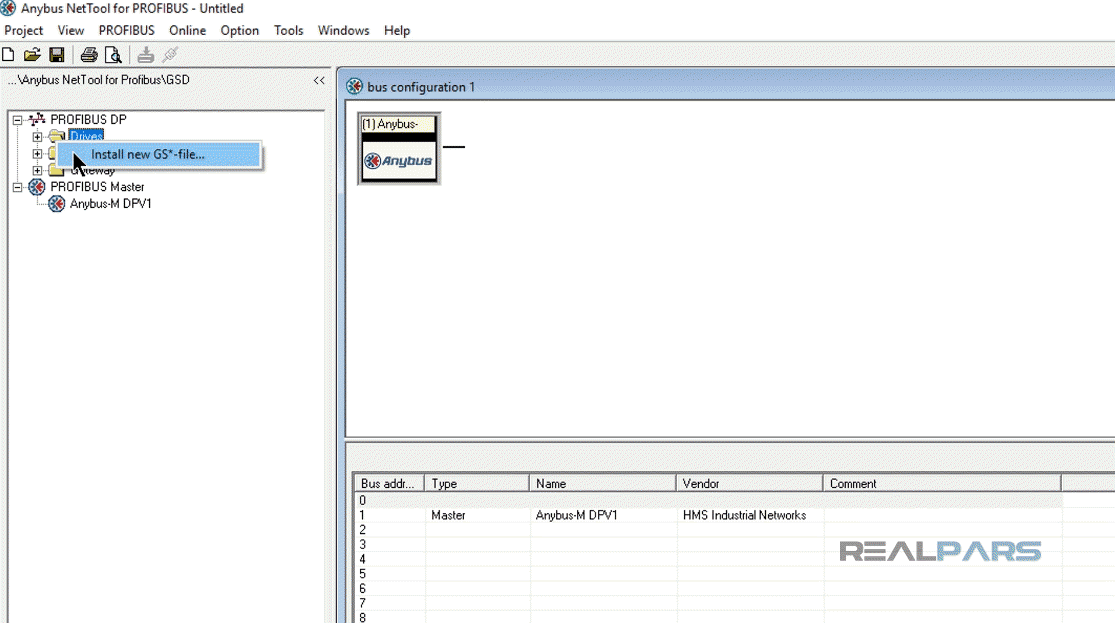Choose Install new GS*-file context entry
Screen dimensions: 1115x623
(159, 154)
